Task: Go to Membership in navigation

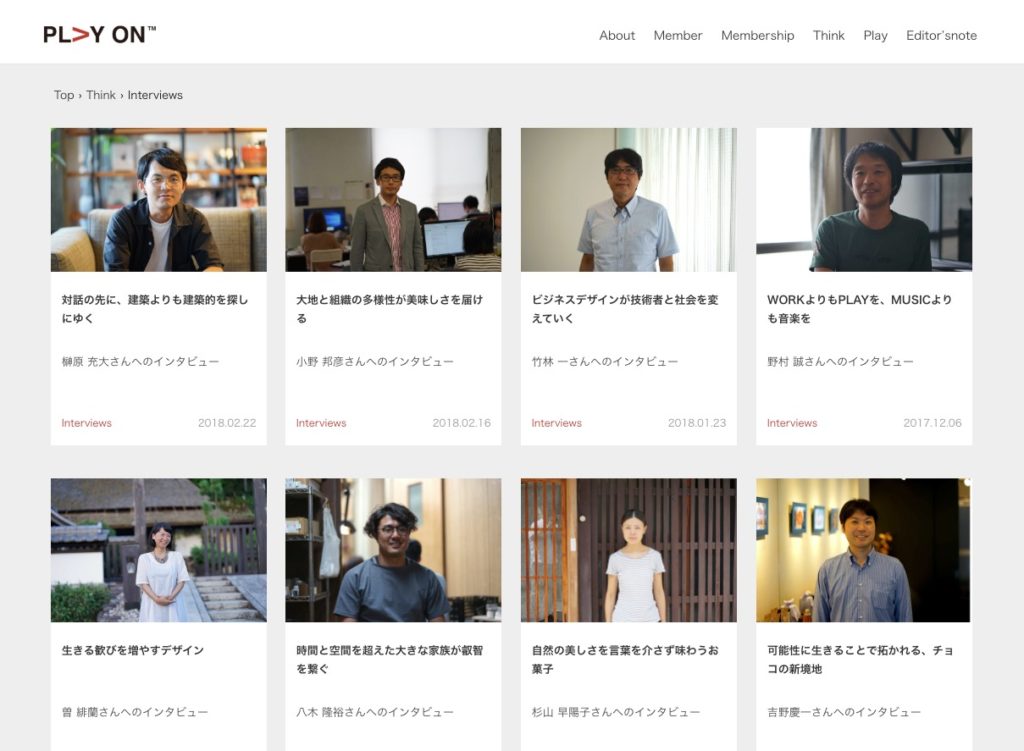Action: point(757,35)
